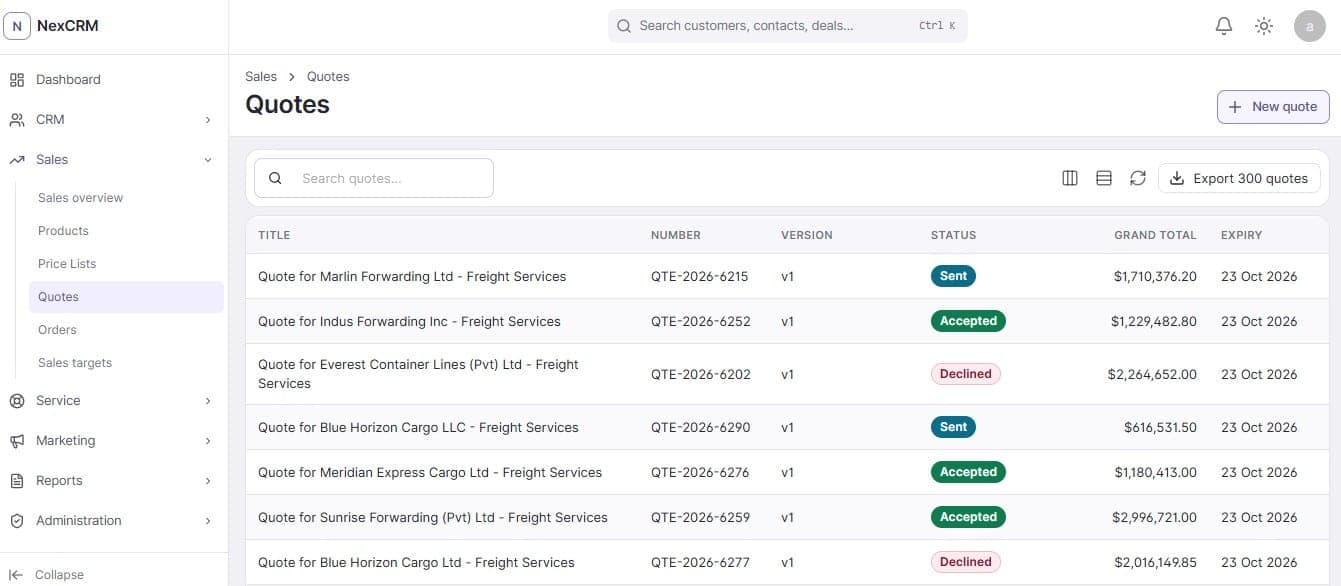Expand the Reports menu chevron

(208, 481)
